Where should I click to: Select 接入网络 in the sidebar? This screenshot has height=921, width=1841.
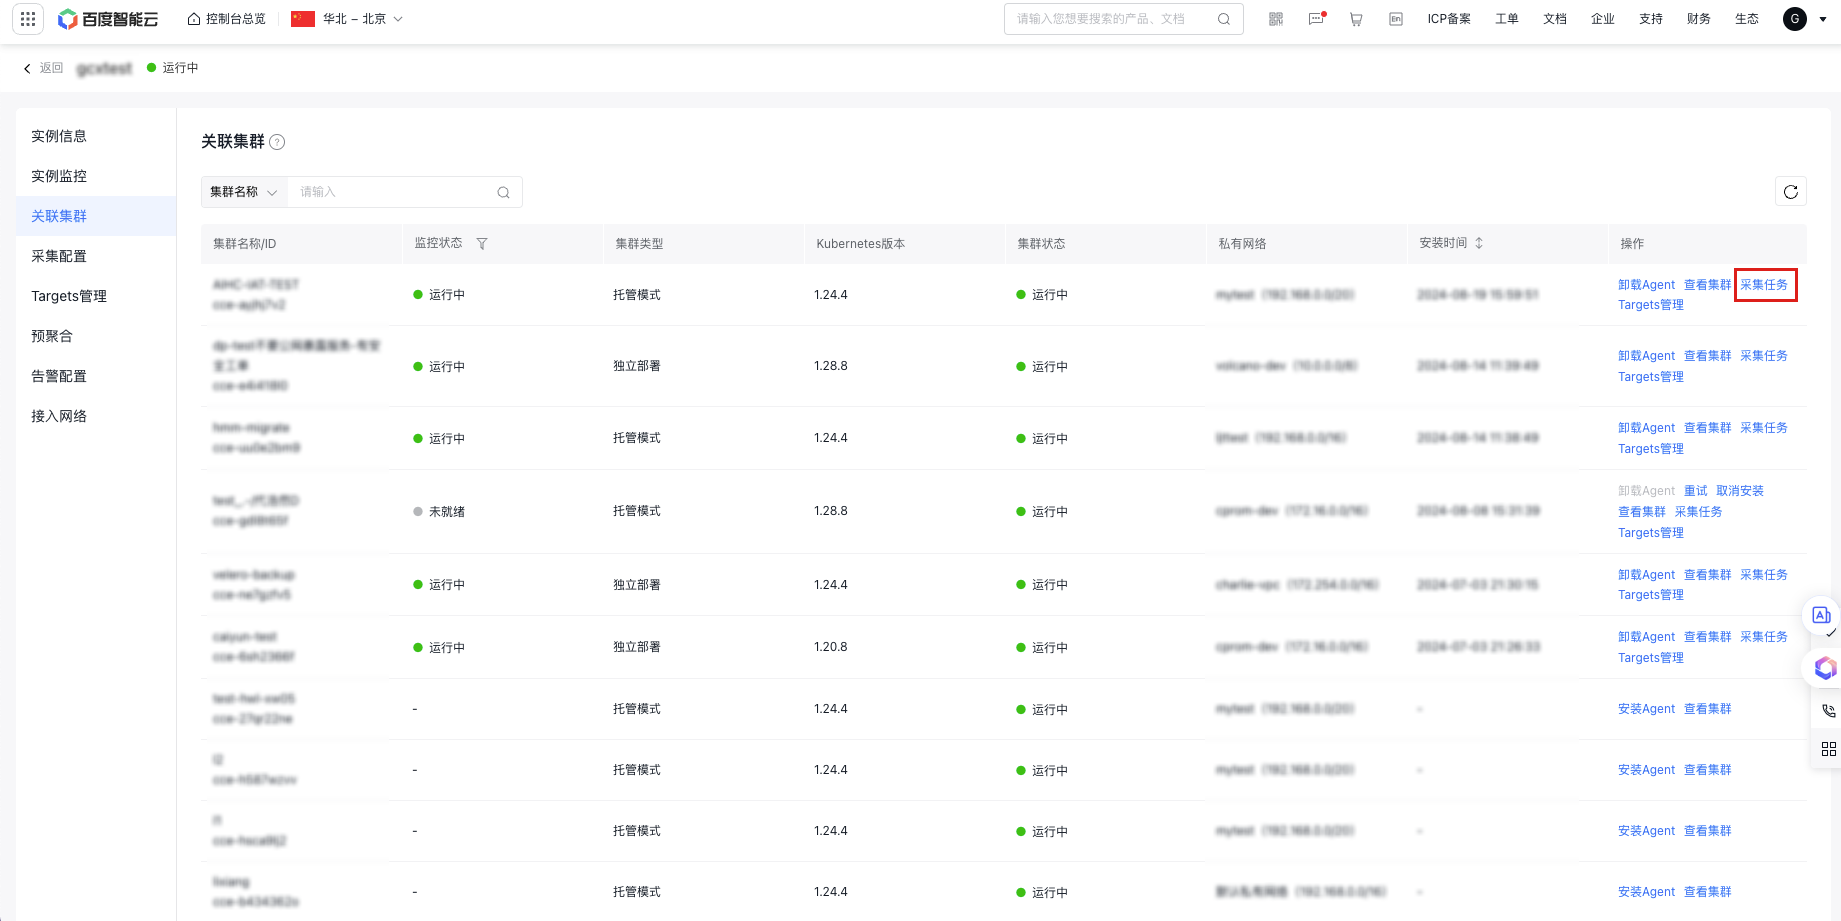96,416
